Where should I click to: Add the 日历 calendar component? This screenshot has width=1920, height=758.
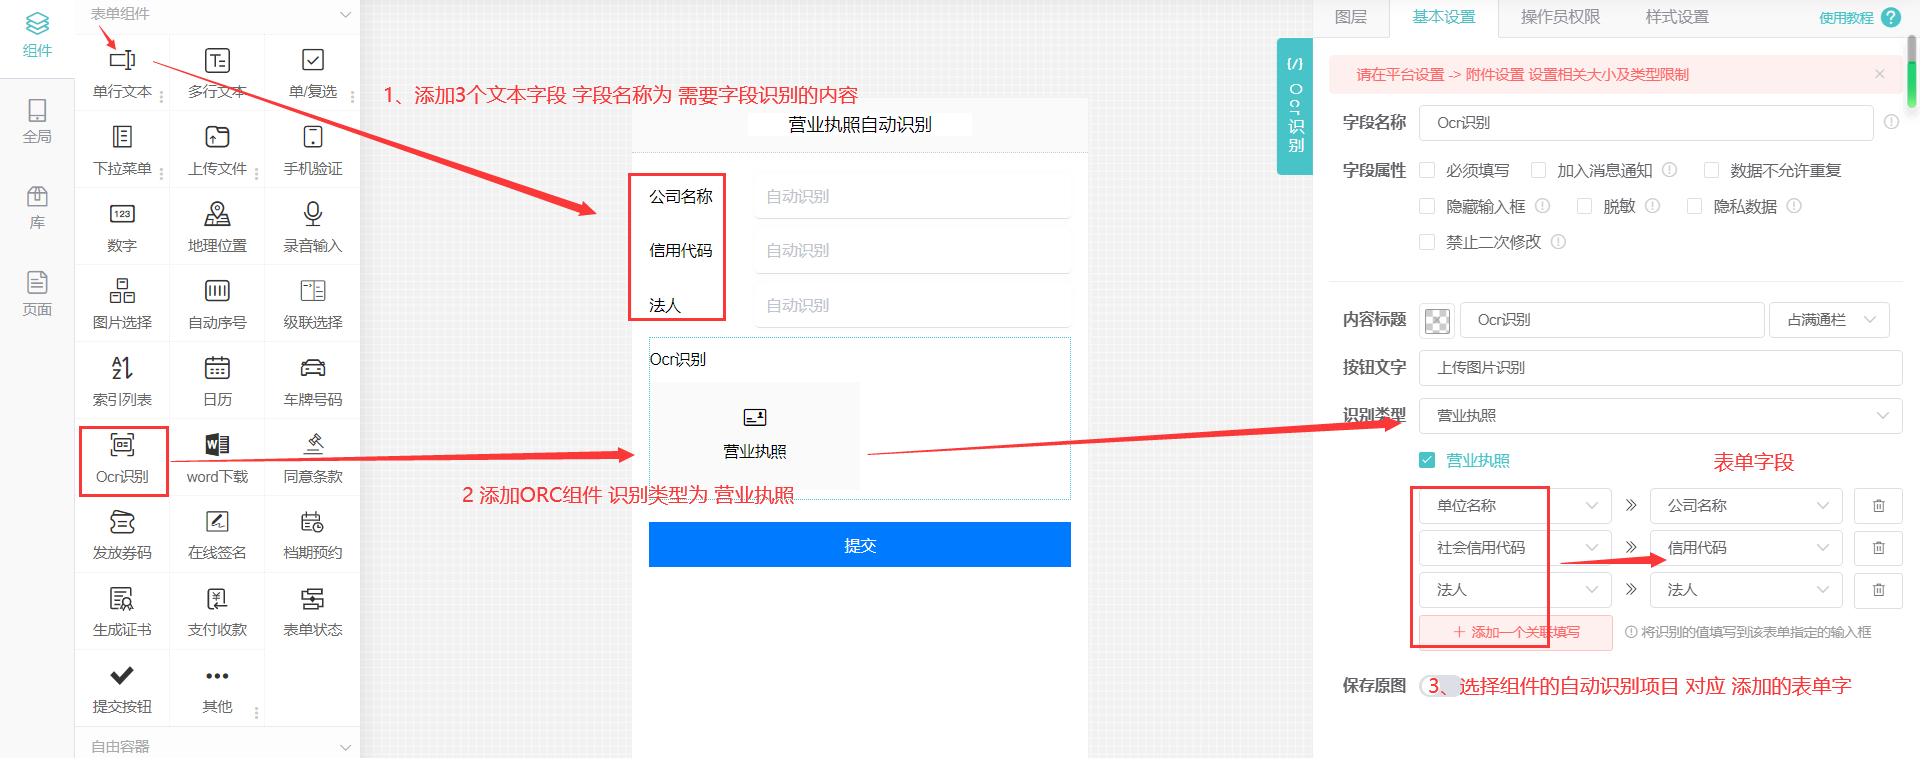tap(217, 381)
